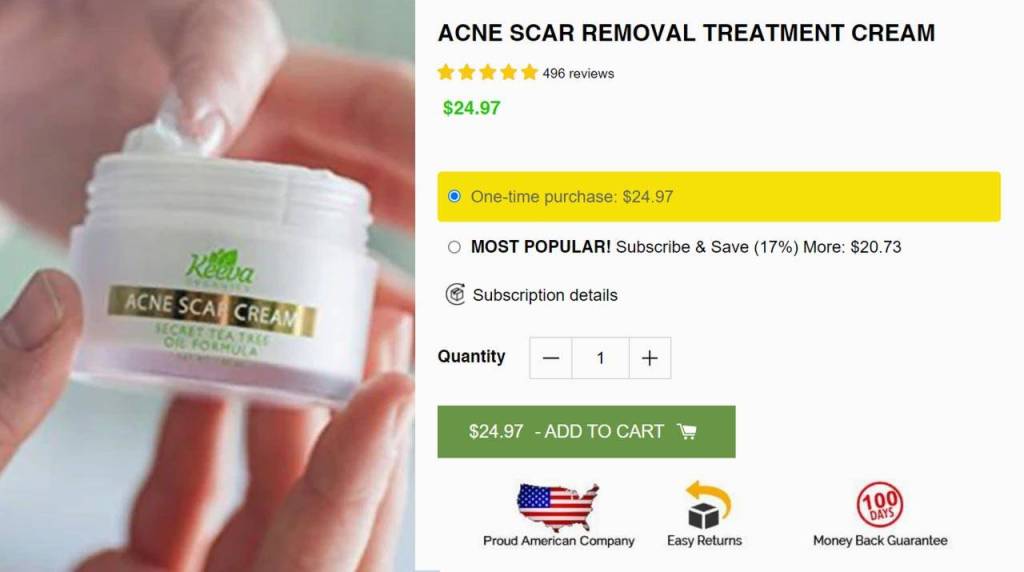Image resolution: width=1024 pixels, height=572 pixels.
Task: Click the Keeva acne cream product photo
Action: point(207,286)
